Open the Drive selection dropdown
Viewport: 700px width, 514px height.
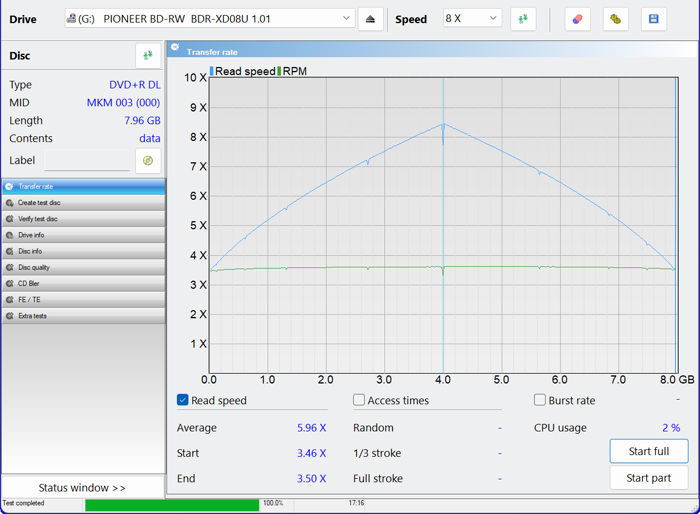210,19
